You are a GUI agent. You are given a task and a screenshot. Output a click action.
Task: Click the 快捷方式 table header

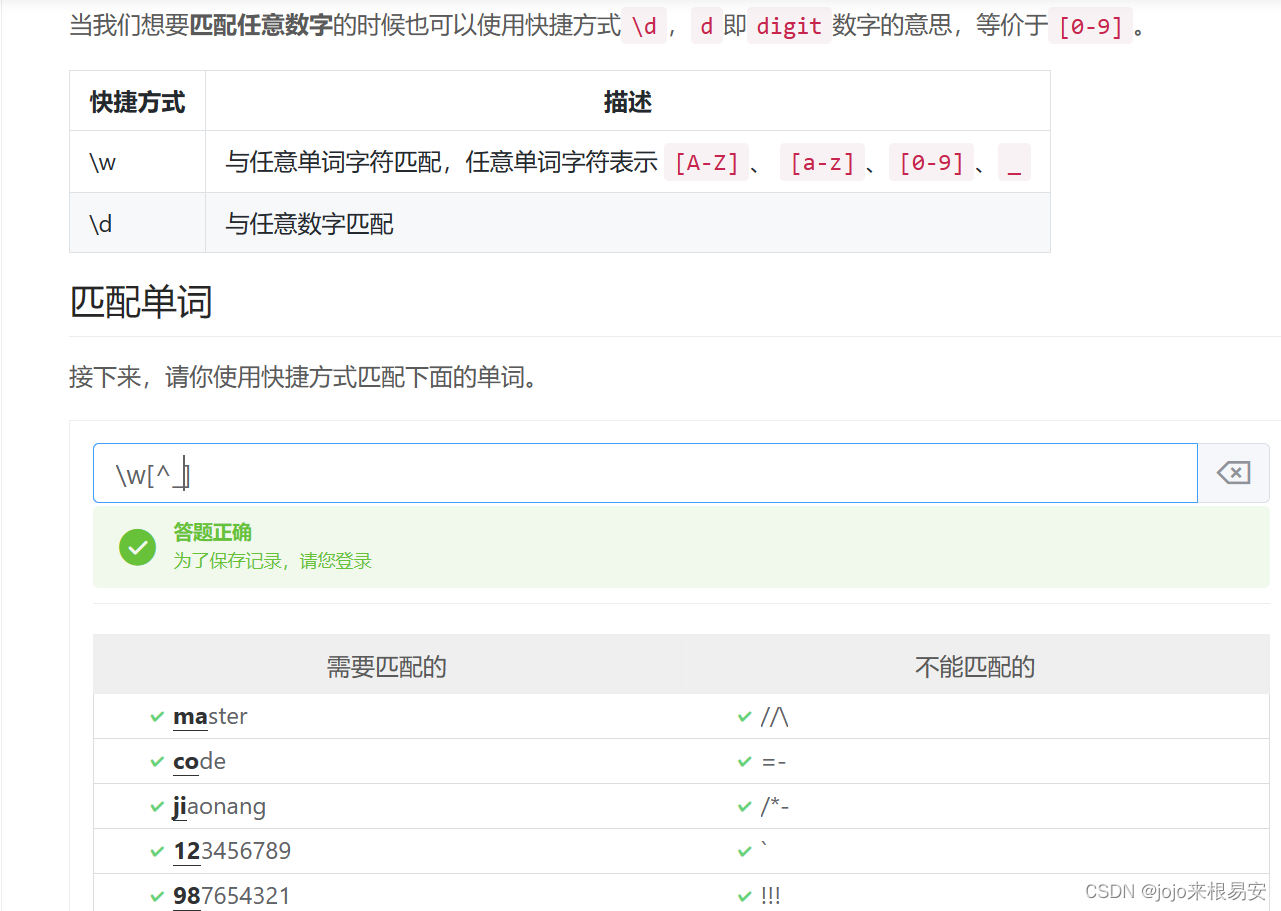coord(137,102)
